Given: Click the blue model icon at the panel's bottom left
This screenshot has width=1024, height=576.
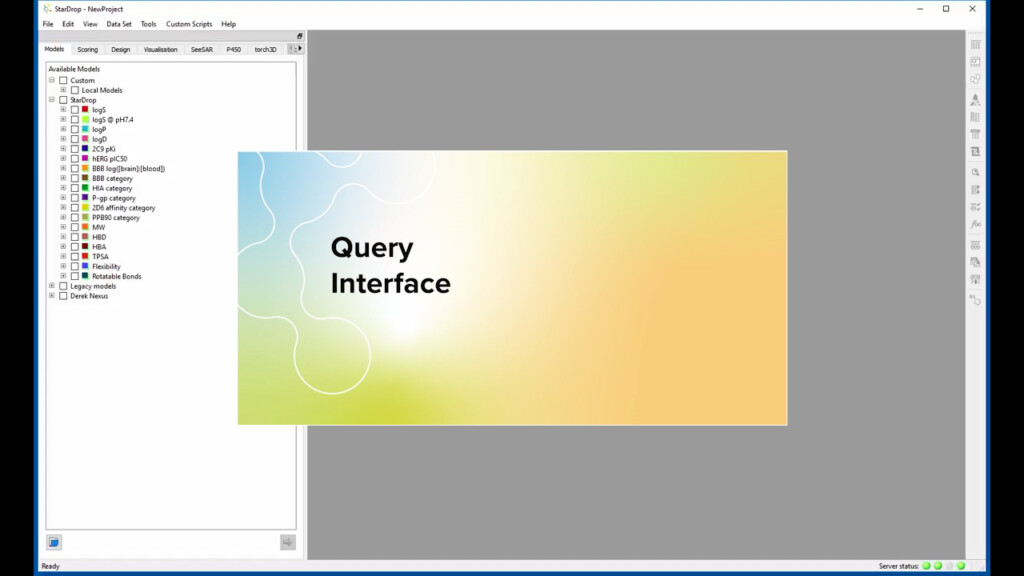Looking at the screenshot, I should click(53, 542).
